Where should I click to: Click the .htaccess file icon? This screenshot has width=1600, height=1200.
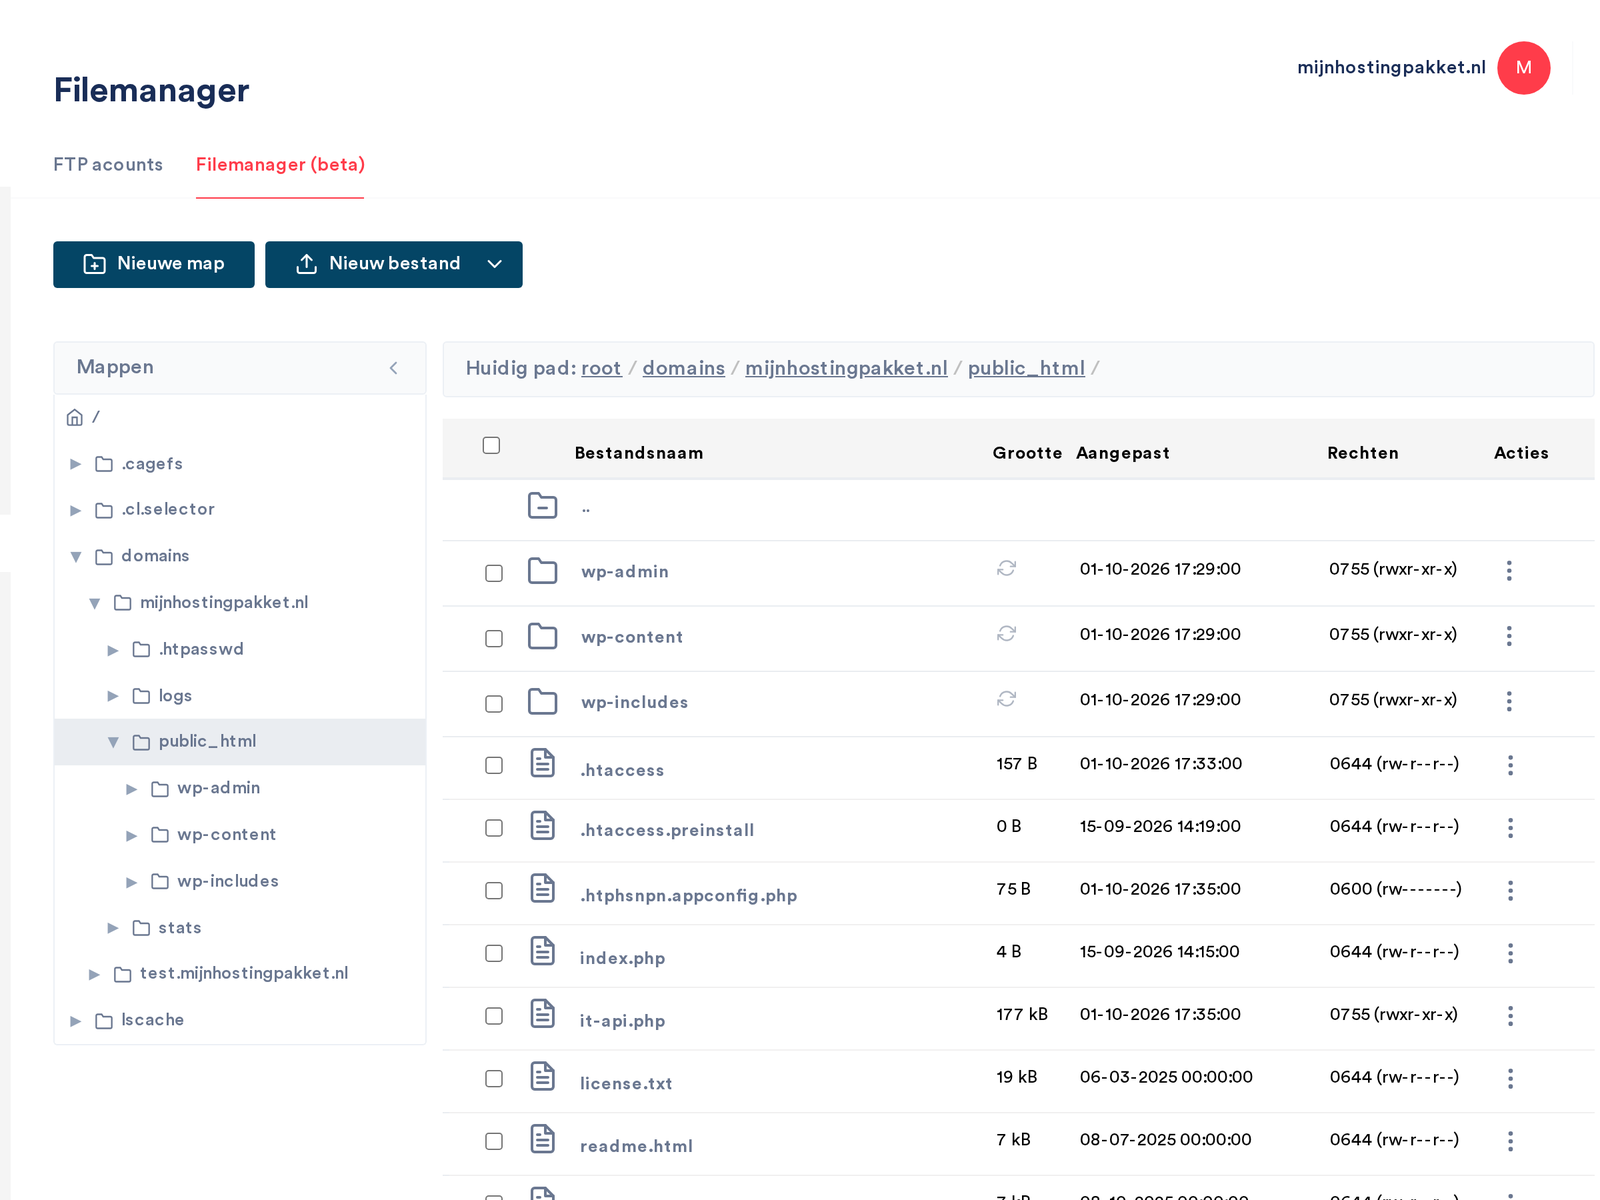click(542, 763)
